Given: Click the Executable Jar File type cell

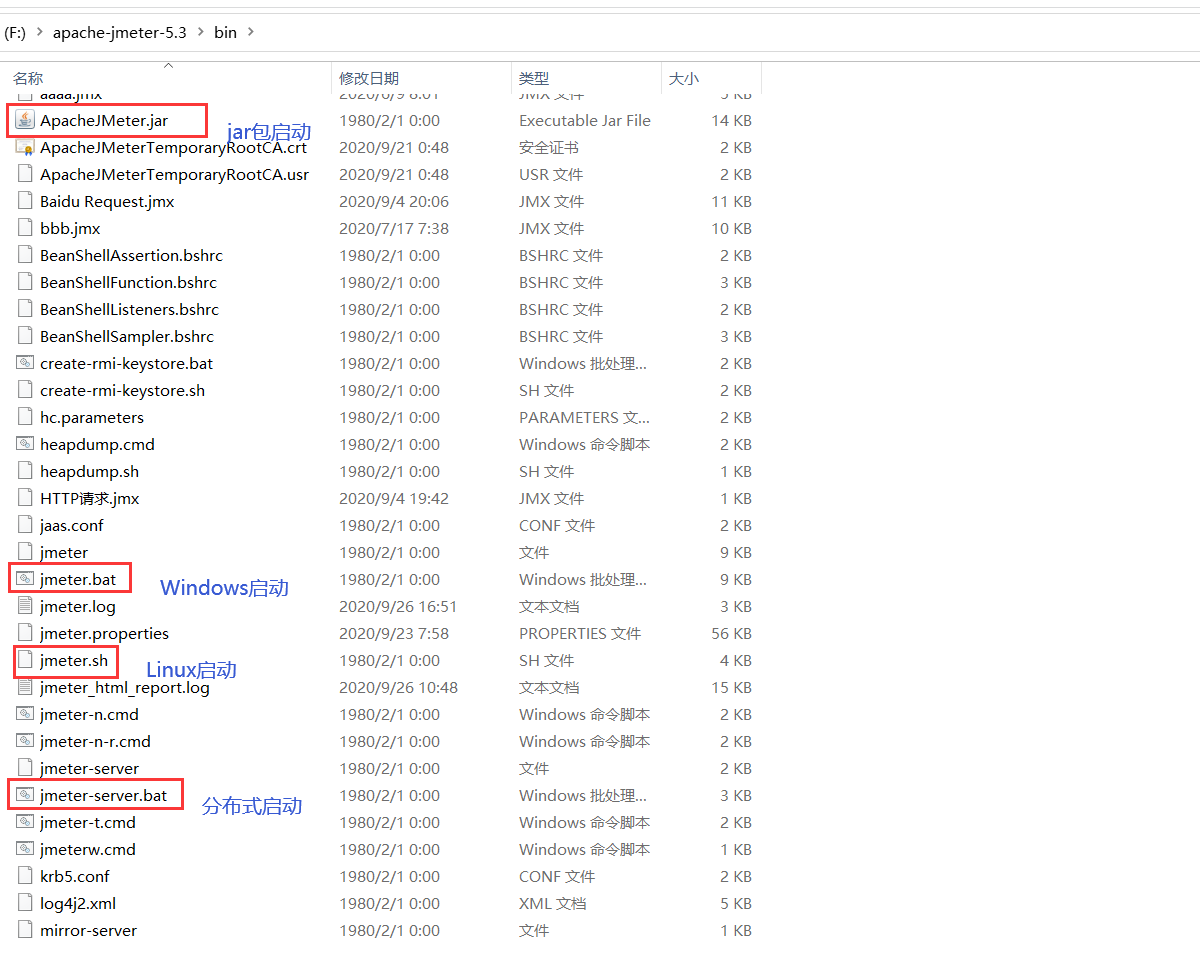Looking at the screenshot, I should pos(585,120).
